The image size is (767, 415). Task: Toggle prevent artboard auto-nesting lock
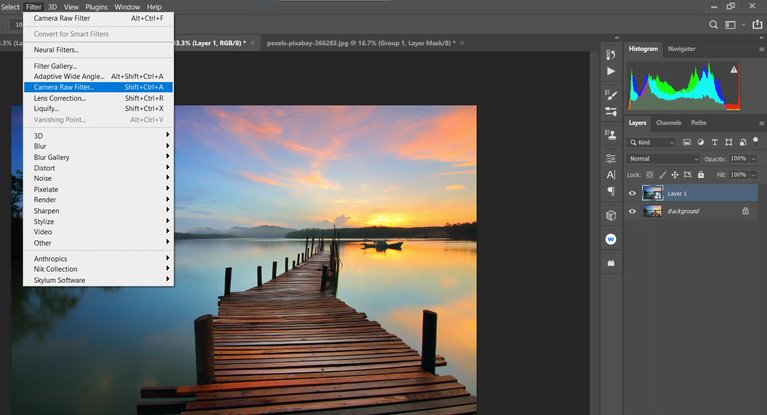688,175
